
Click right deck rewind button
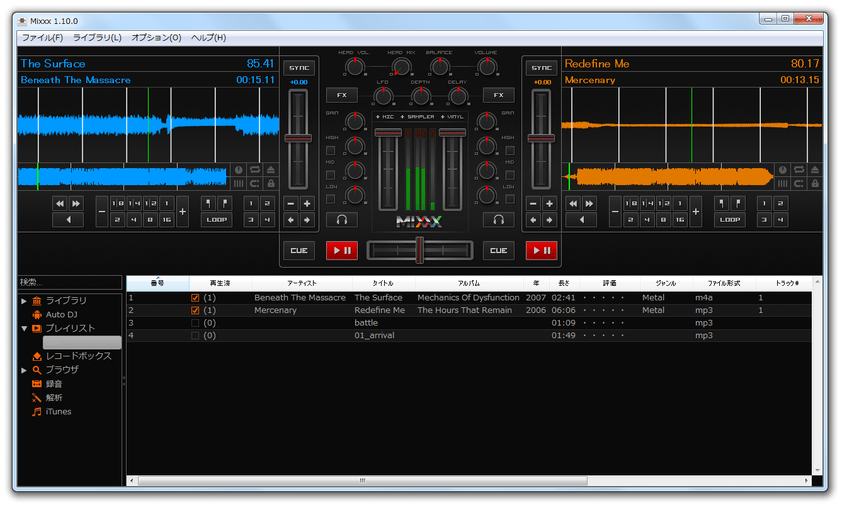click(573, 204)
